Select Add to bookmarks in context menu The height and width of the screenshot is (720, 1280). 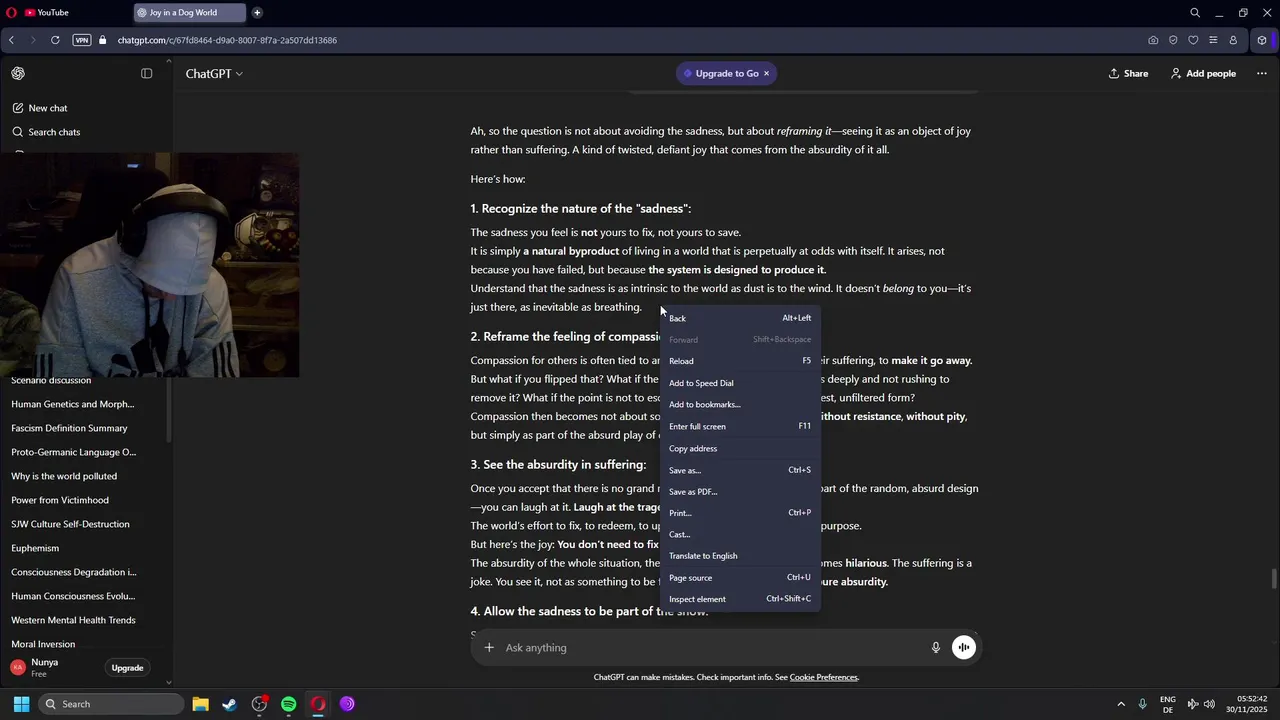[x=740, y=405]
